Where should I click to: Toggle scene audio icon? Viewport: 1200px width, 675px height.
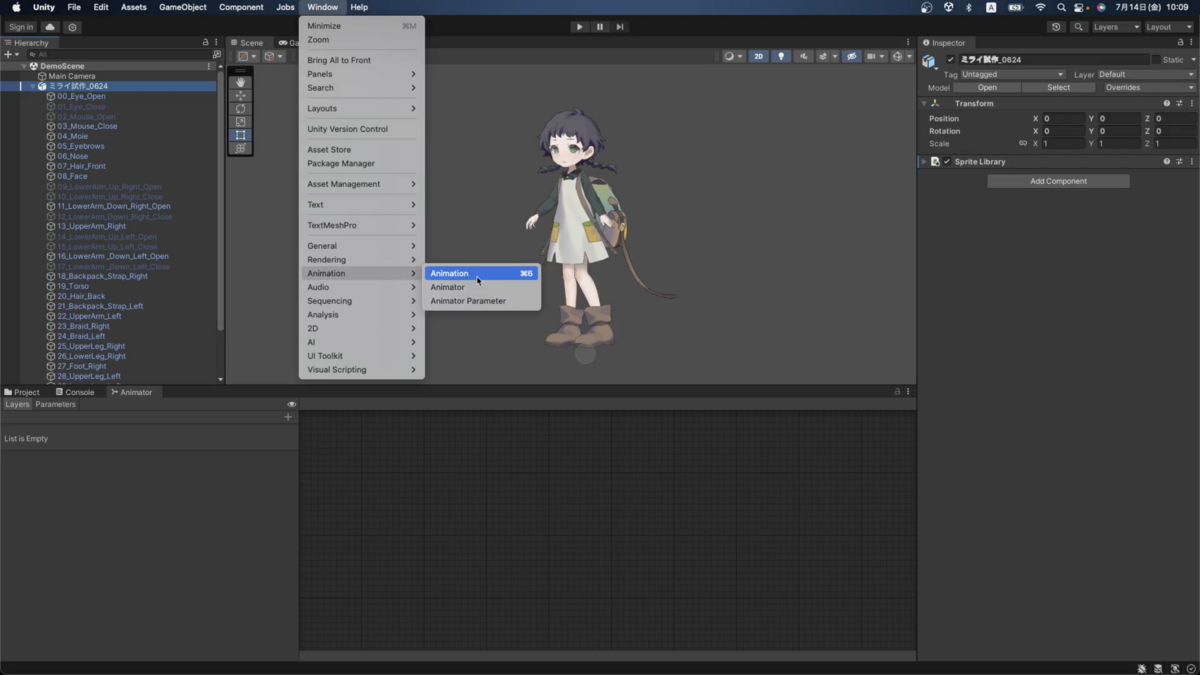point(803,56)
